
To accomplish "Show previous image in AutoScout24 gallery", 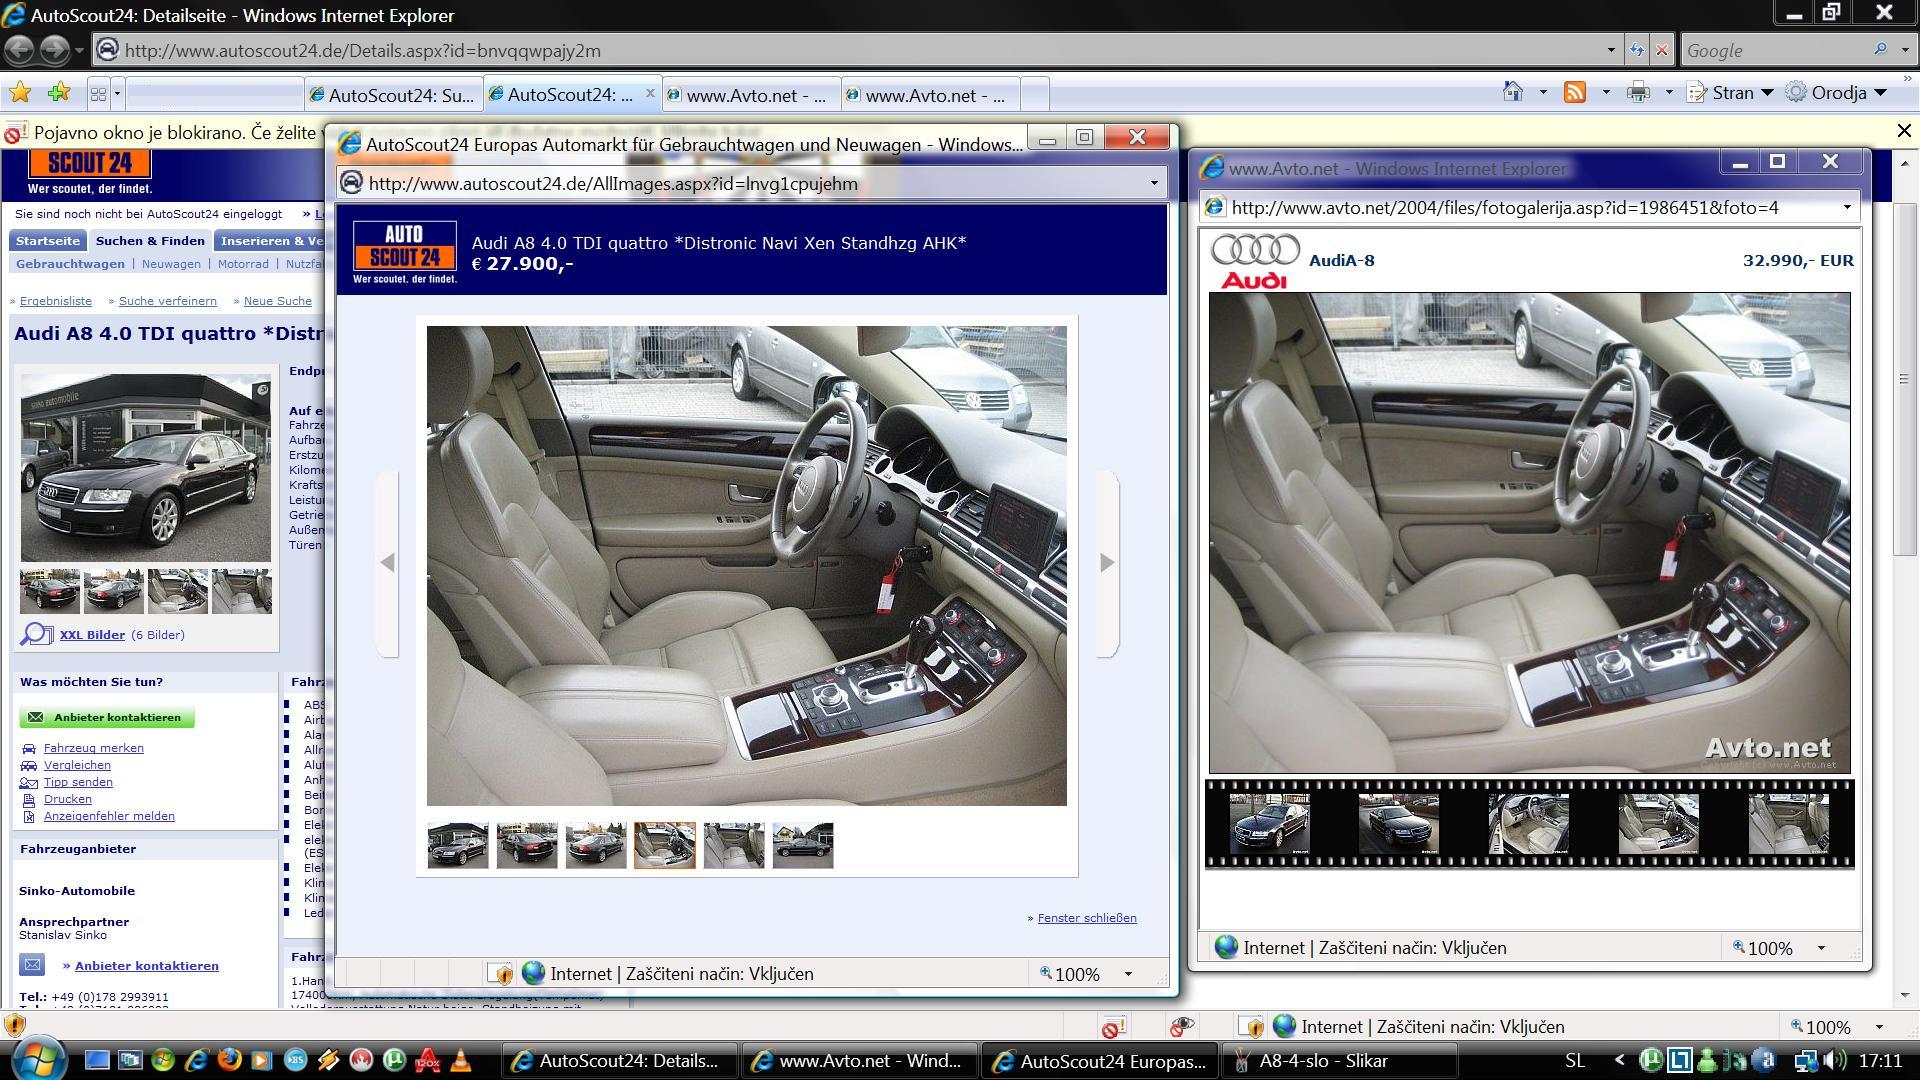I will coord(388,563).
